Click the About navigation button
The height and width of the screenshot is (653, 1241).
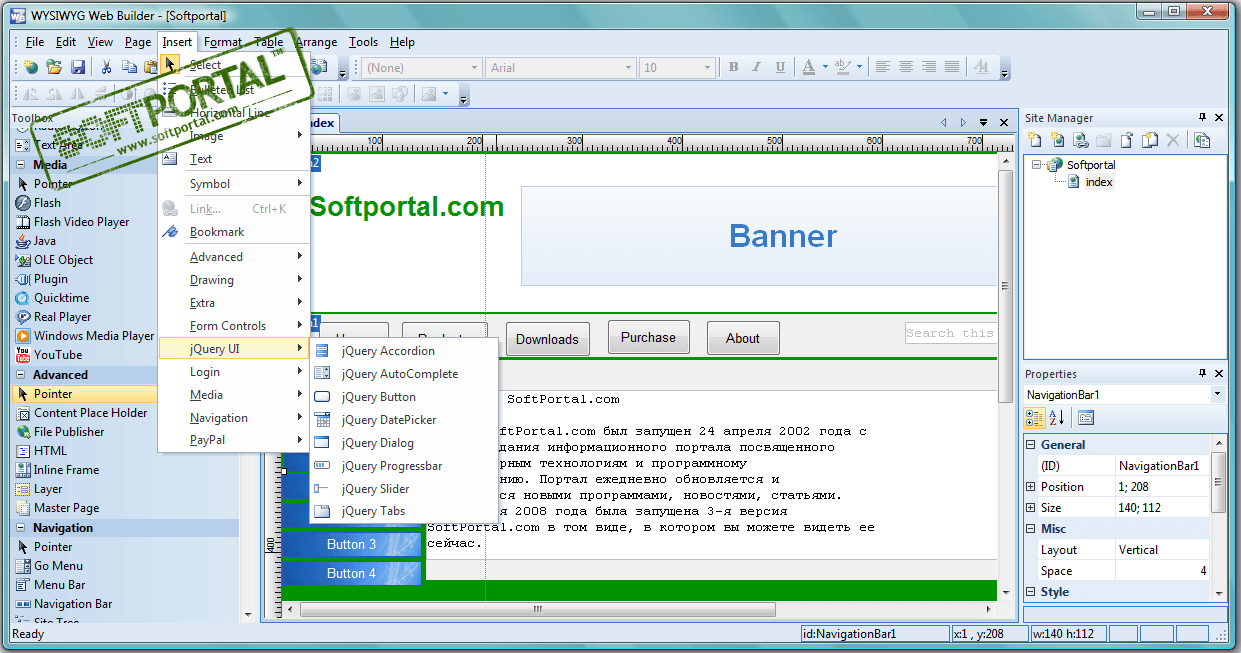pos(743,338)
